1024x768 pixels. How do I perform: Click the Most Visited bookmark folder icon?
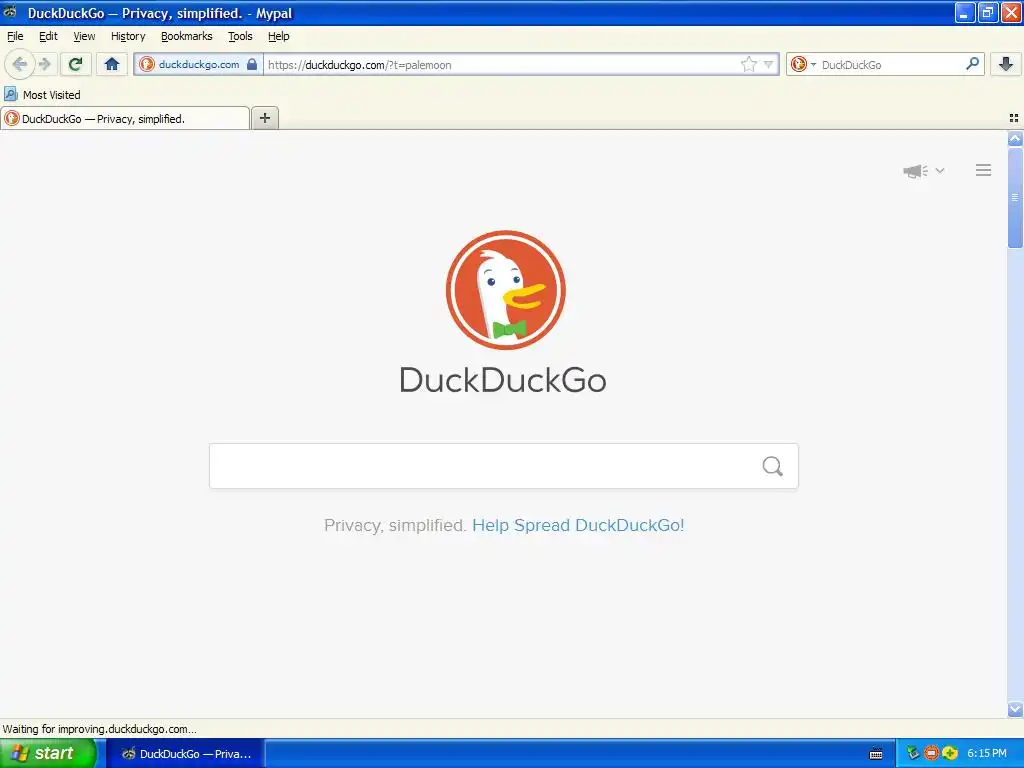coord(10,94)
